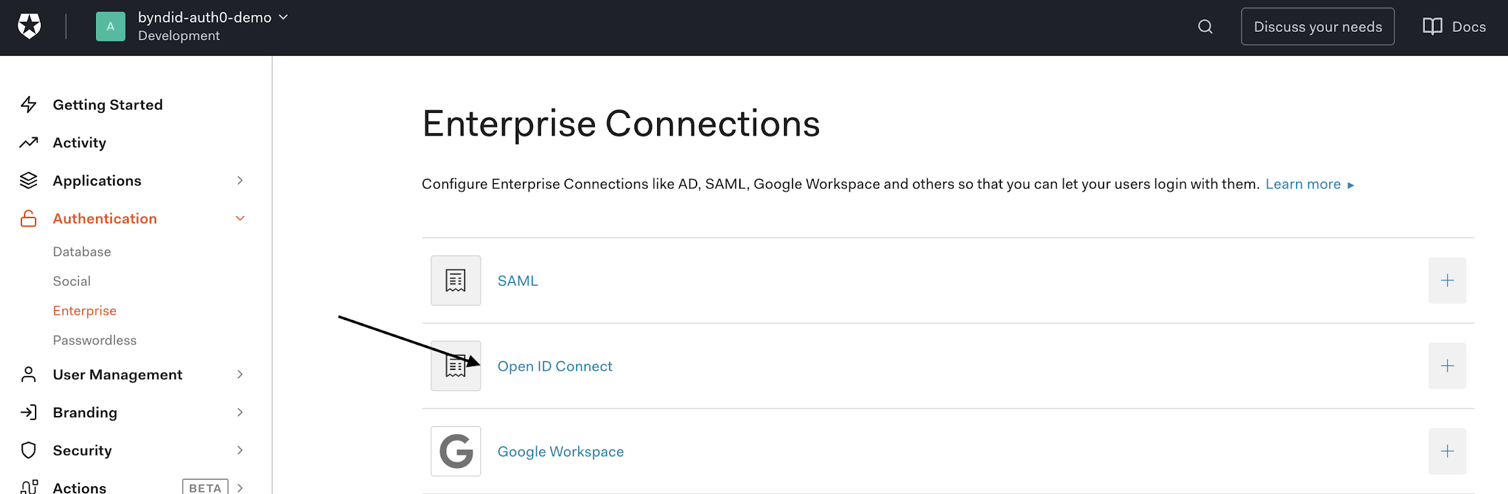Select Social under Authentication

pos(72,281)
